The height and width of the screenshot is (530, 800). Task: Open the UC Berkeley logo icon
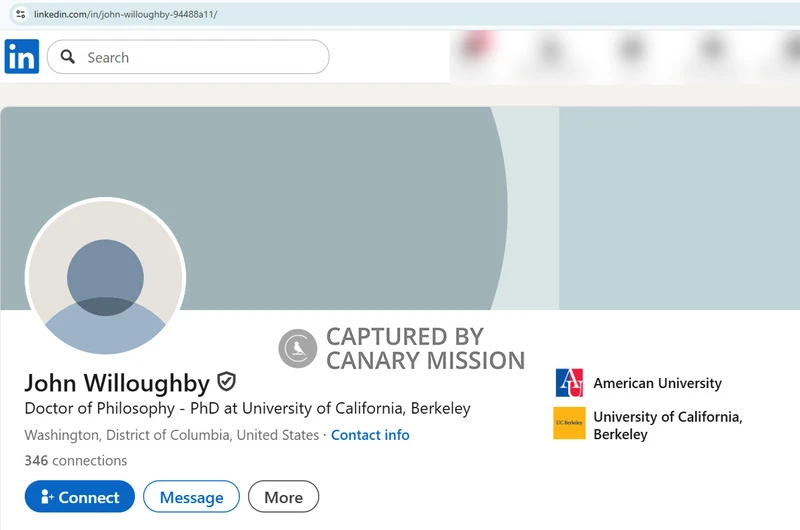click(x=569, y=423)
